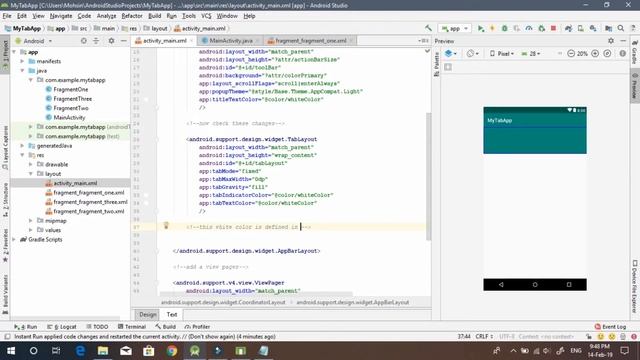
Task: Click the locate target icon in Project panel
Action: [84, 41]
